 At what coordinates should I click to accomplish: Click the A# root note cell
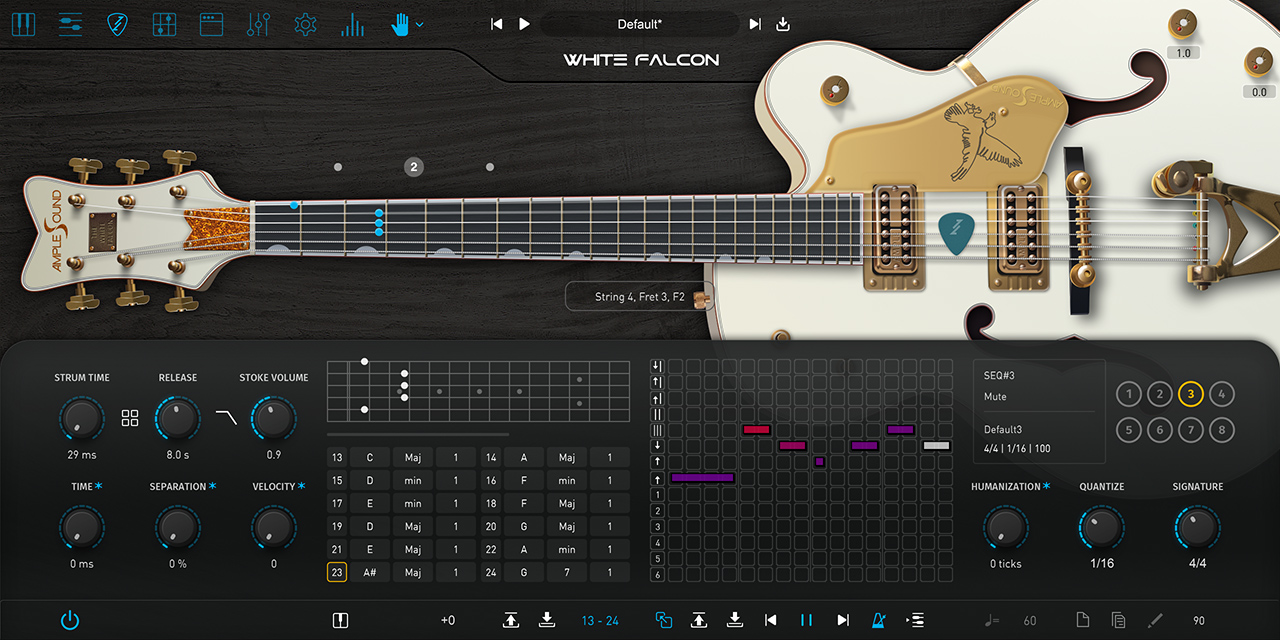(370, 573)
